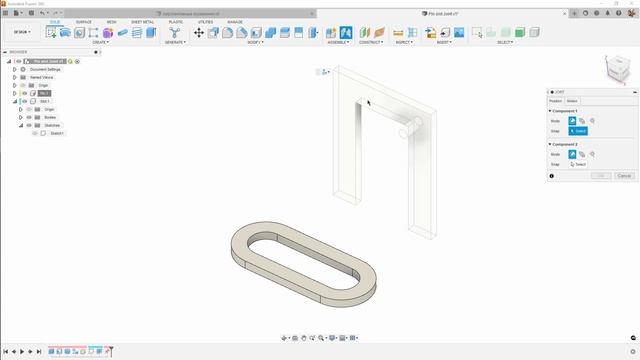
Task: Expand the Pin:1 component node
Action: pyautogui.click(x=15, y=93)
